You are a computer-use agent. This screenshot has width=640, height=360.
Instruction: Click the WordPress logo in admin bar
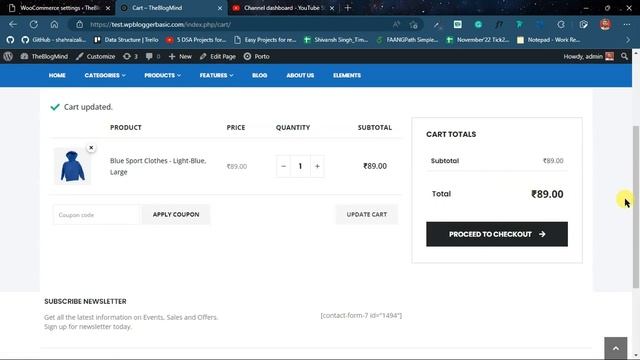click(x=8, y=56)
